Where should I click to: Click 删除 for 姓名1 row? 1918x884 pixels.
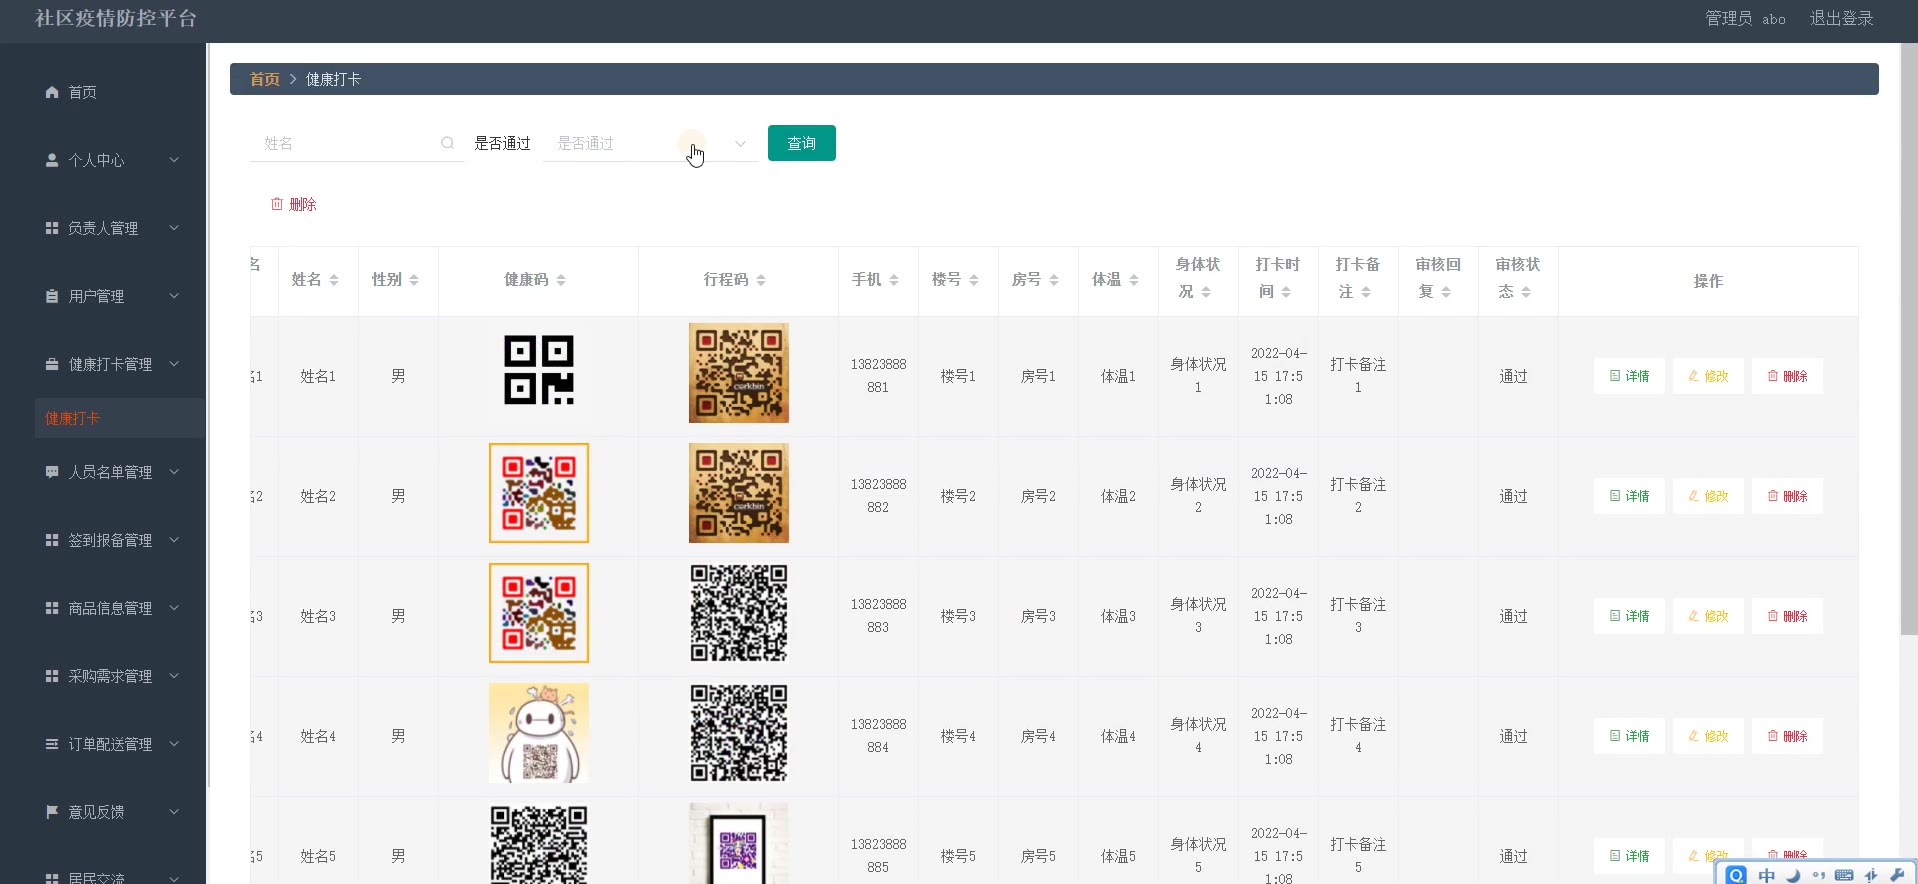pos(1787,376)
